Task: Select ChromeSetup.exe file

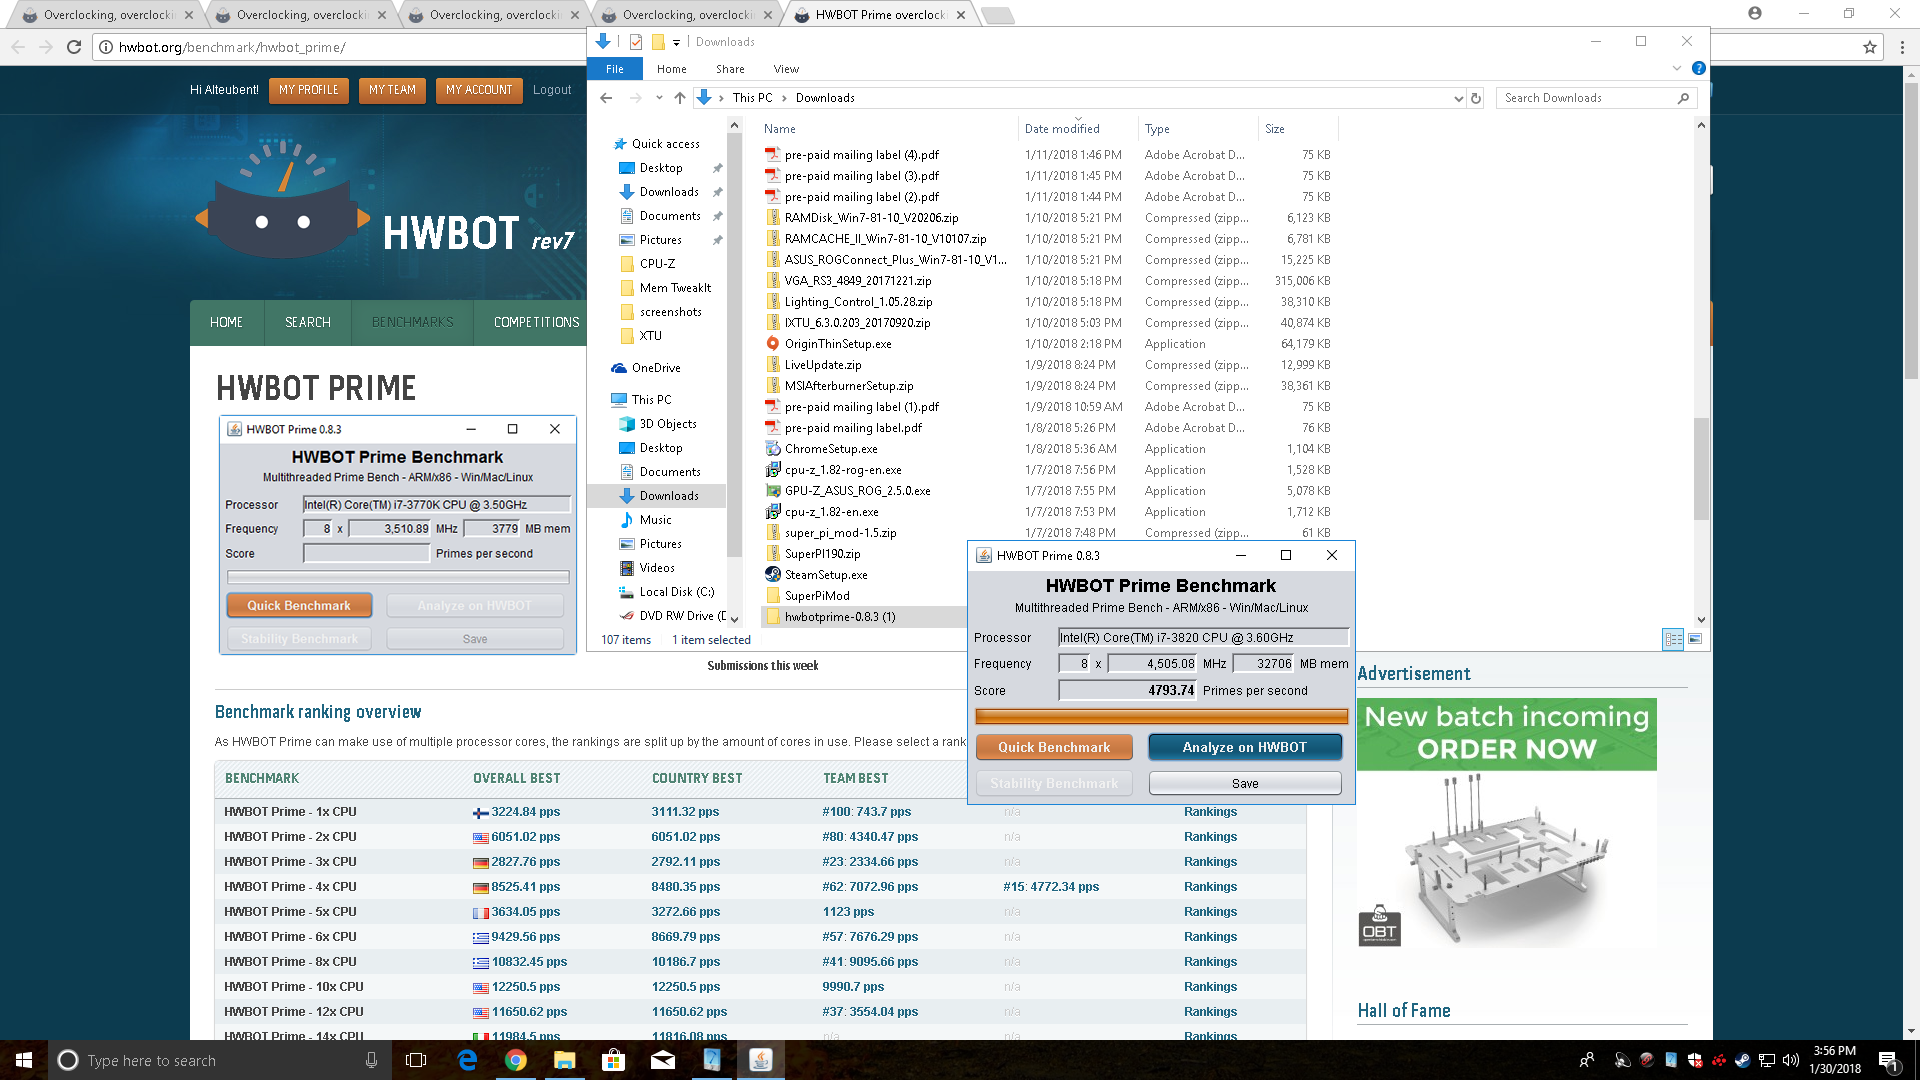Action: [x=830, y=449]
